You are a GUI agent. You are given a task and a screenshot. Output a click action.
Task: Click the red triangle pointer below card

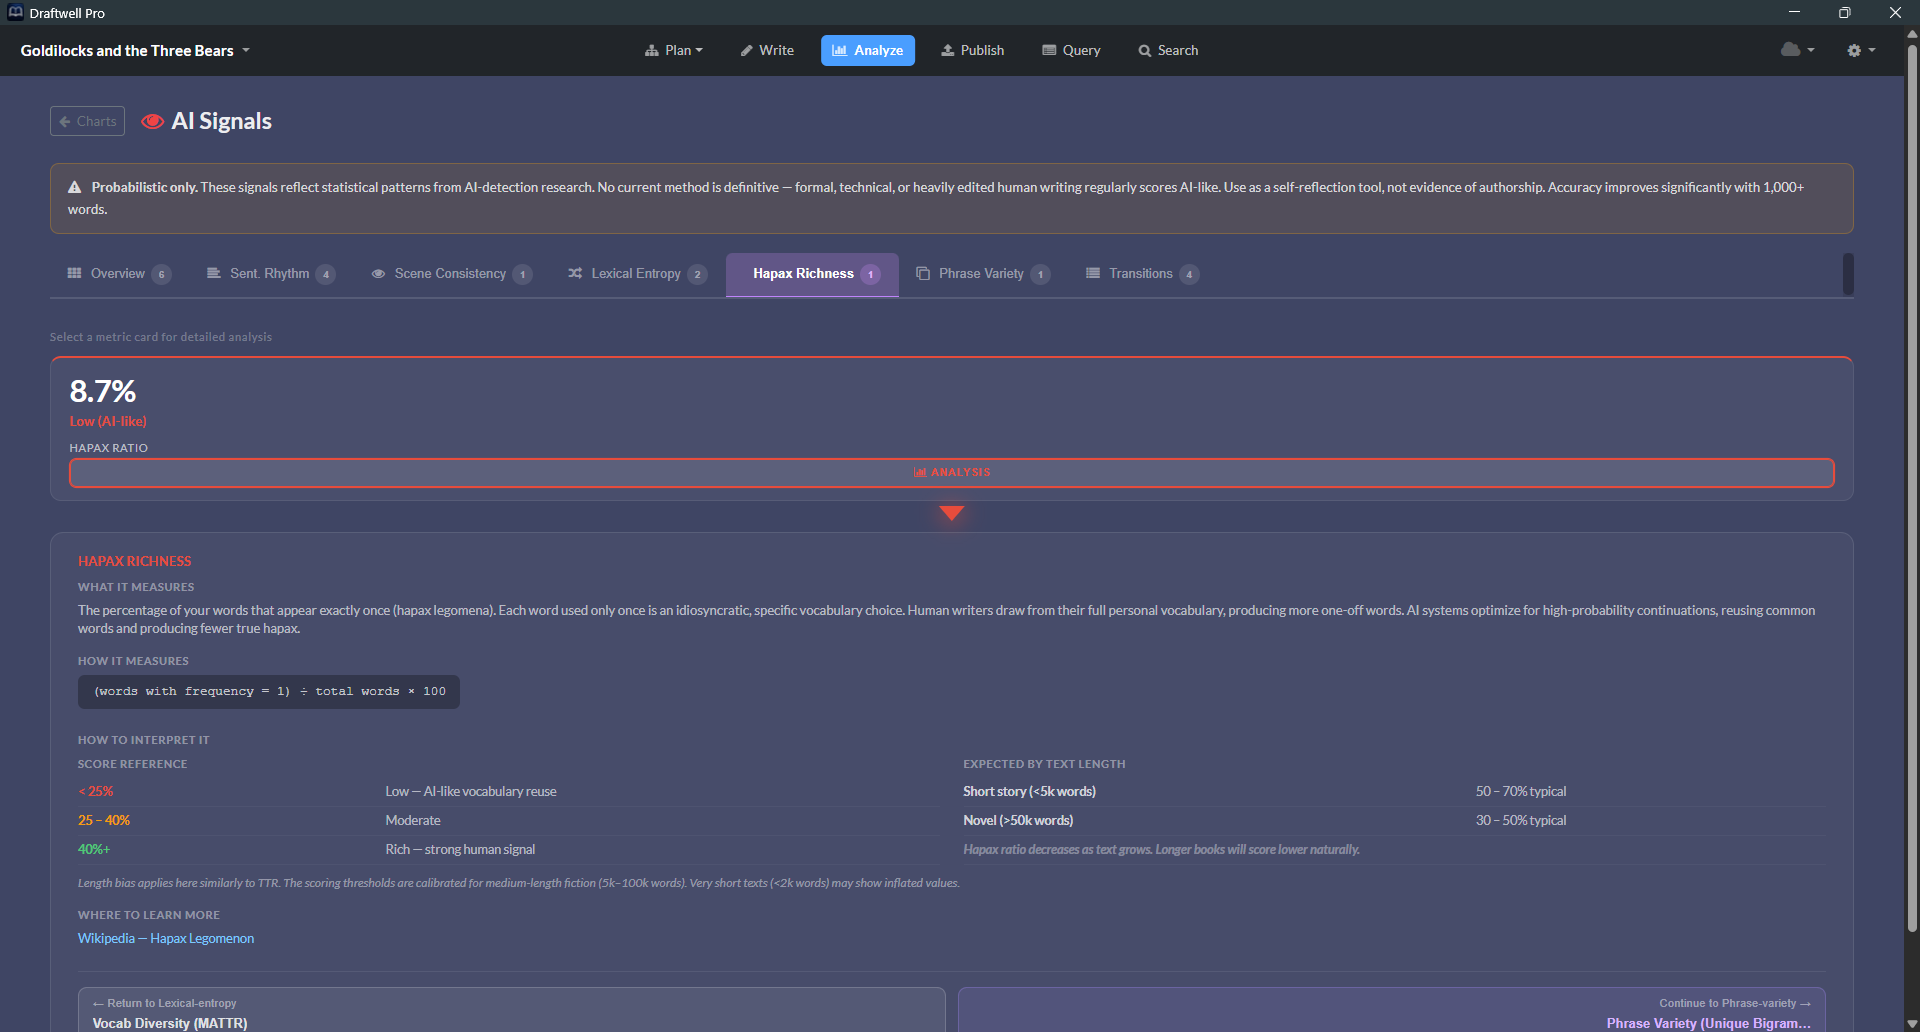952,513
